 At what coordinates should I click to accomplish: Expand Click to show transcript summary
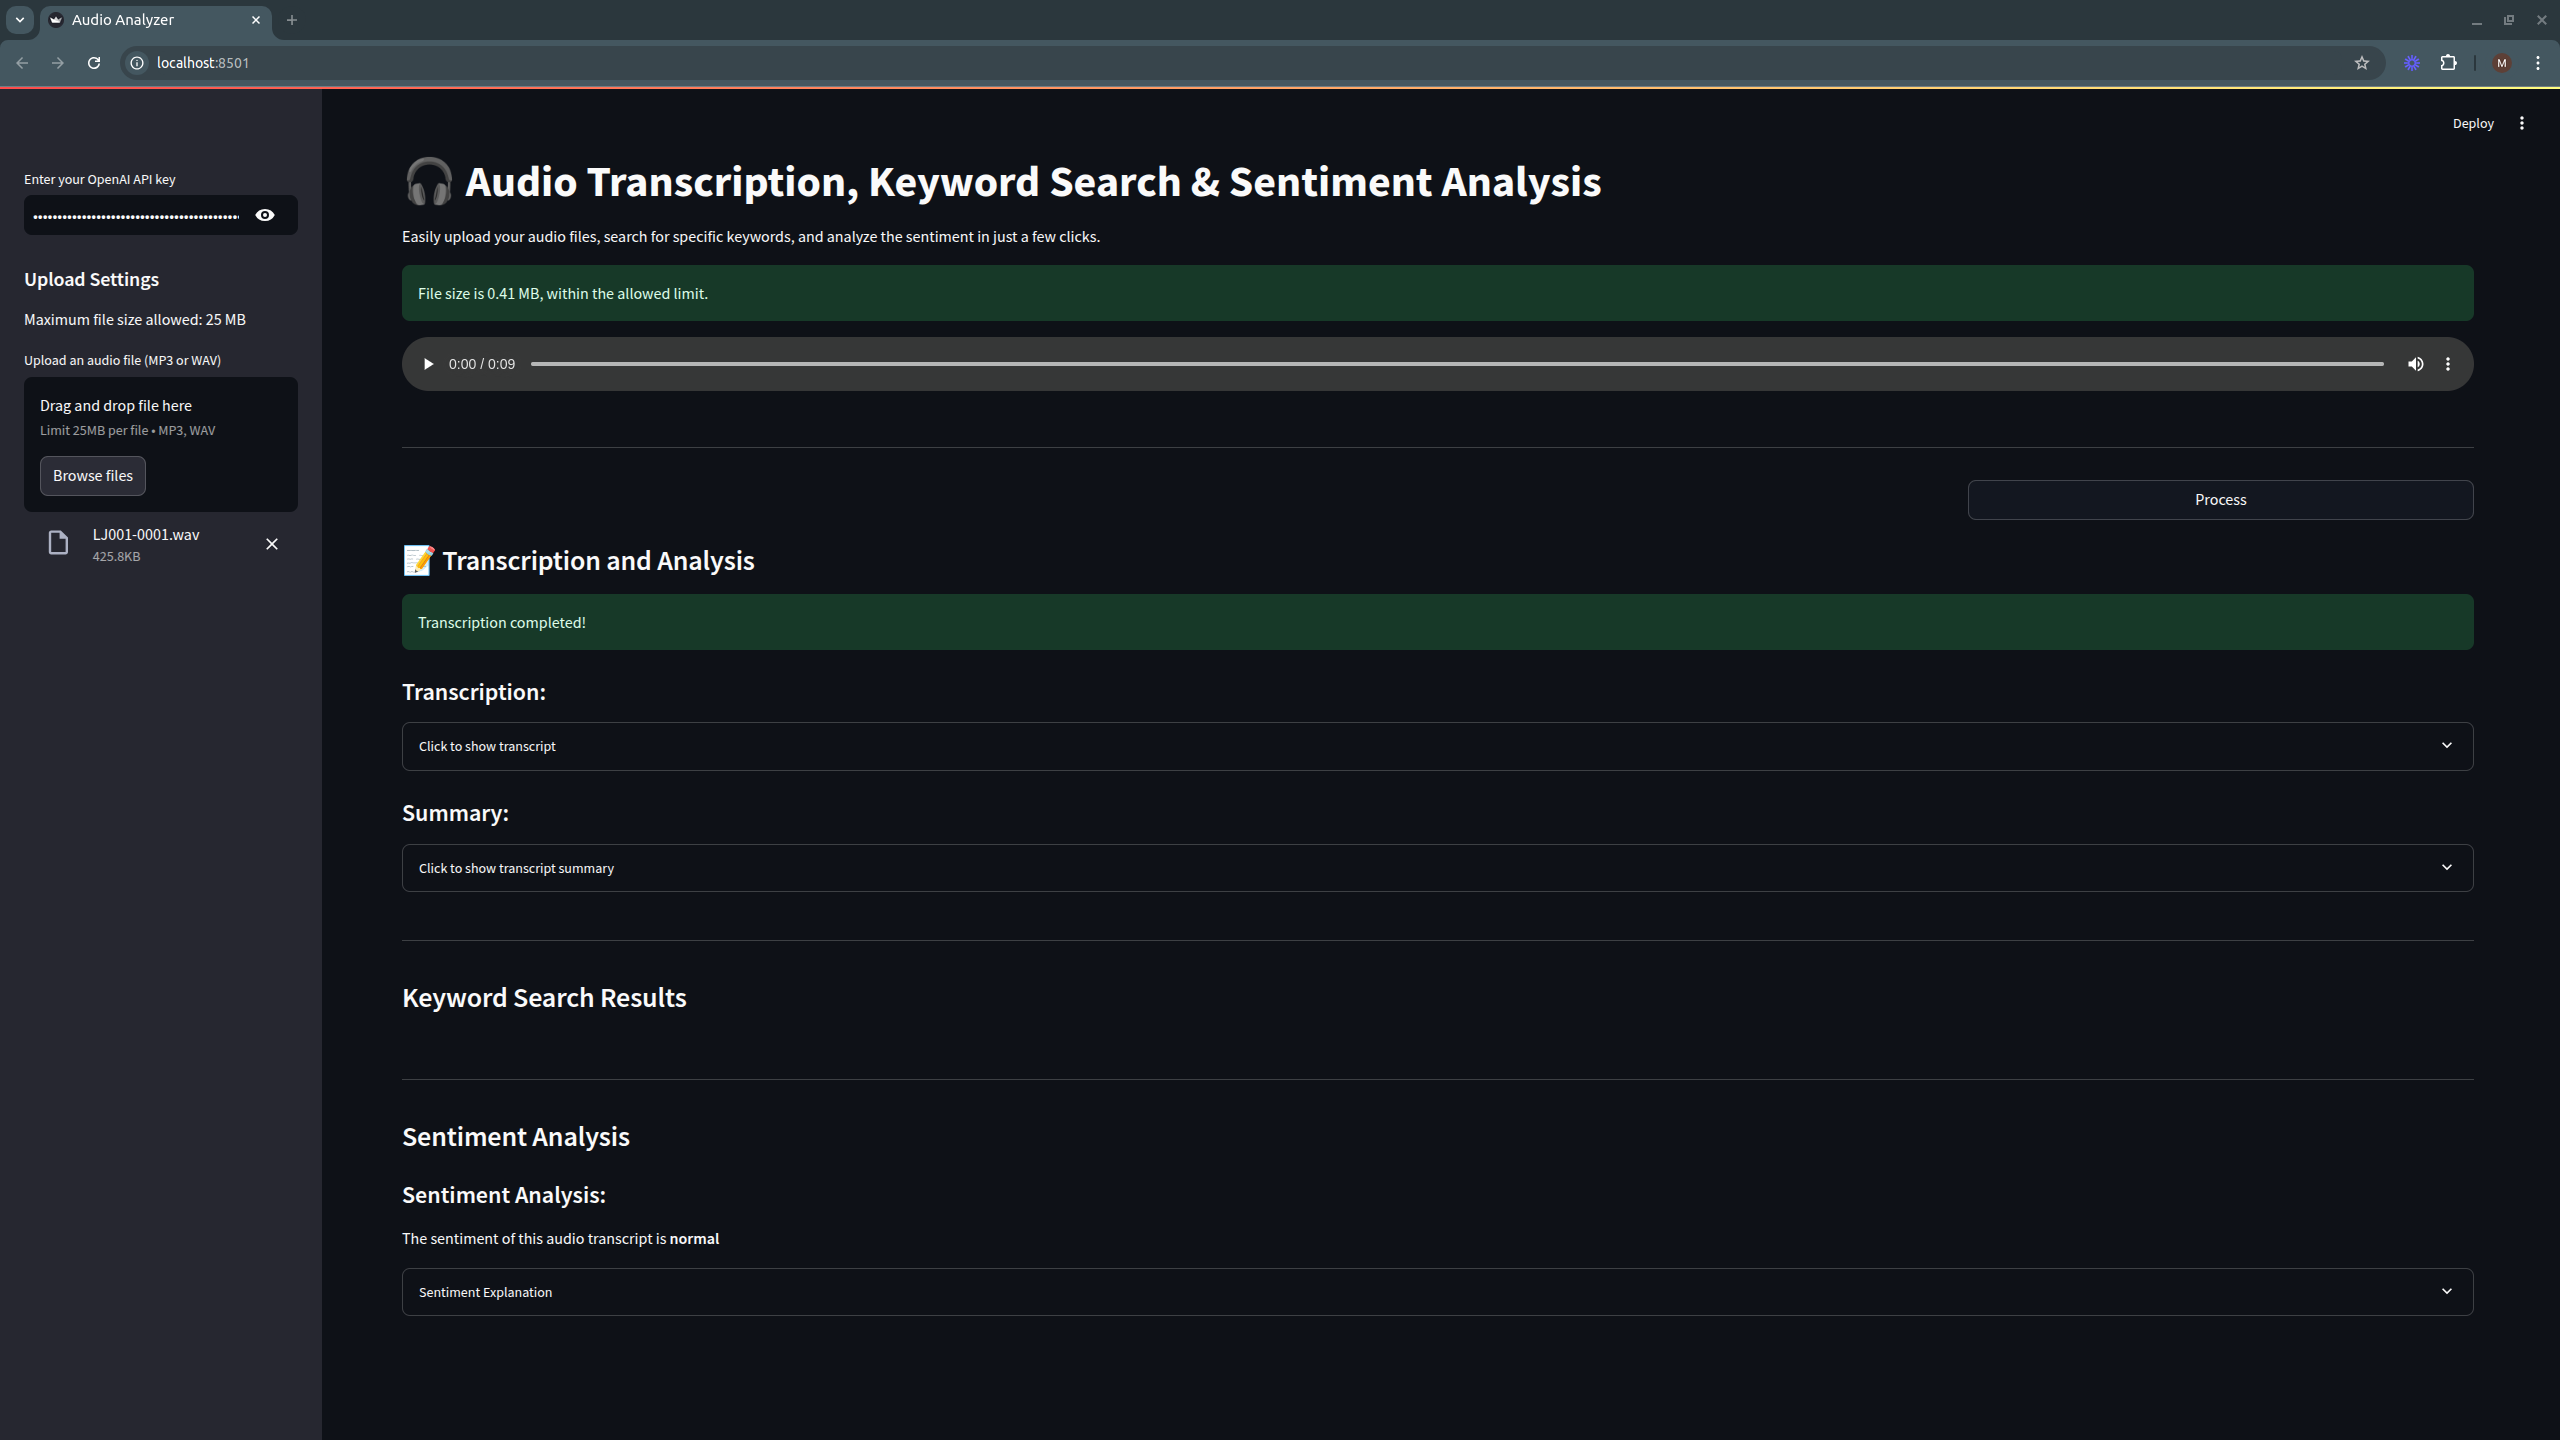tap(1437, 868)
